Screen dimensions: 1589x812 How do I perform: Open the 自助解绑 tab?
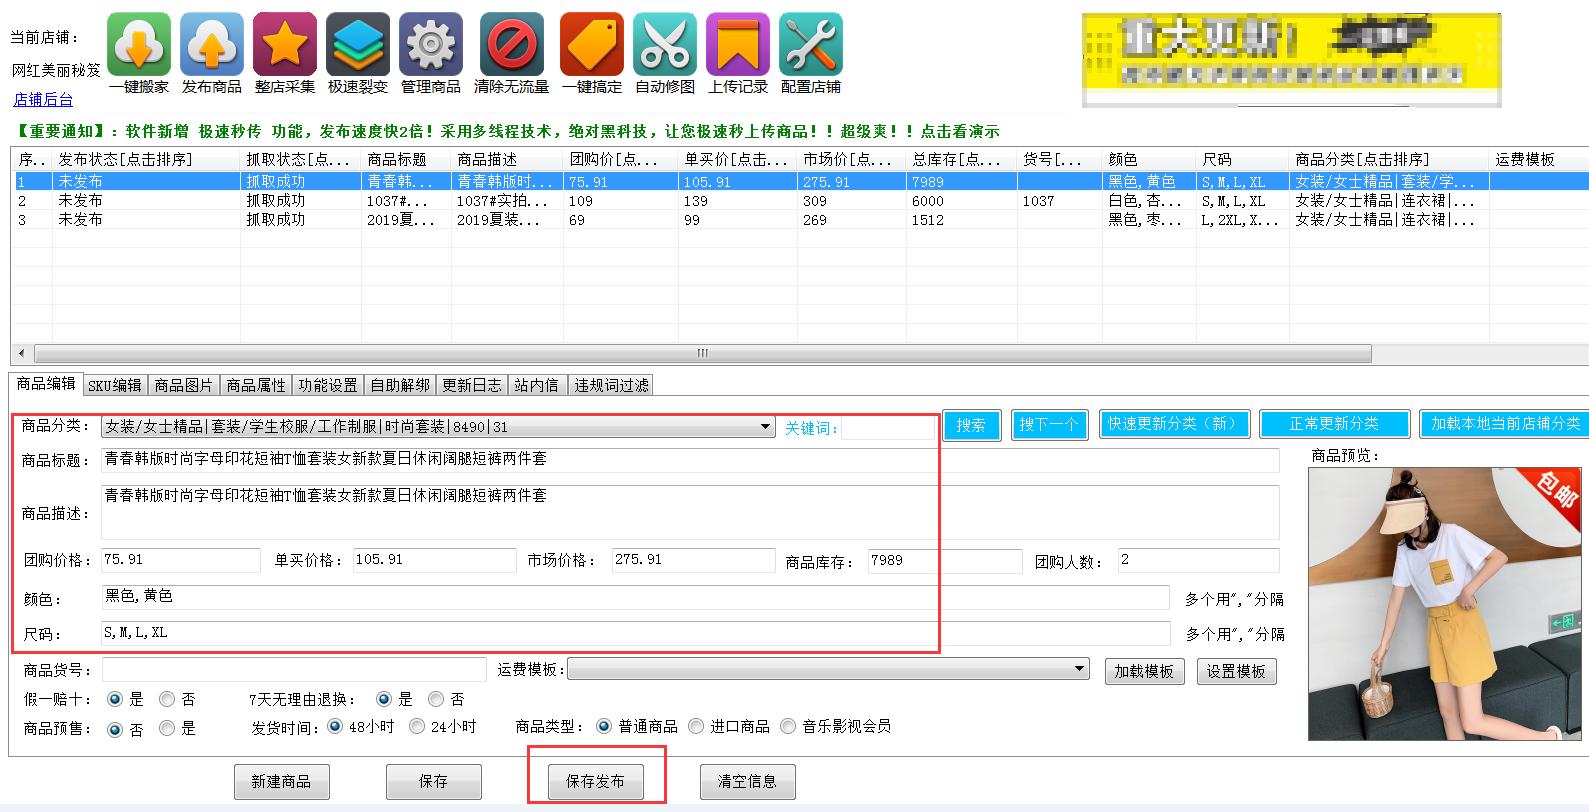tap(400, 385)
